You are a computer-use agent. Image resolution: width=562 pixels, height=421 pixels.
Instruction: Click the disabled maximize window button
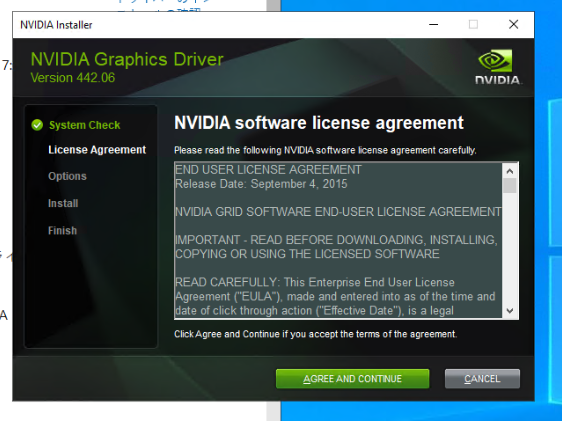[x=473, y=24]
